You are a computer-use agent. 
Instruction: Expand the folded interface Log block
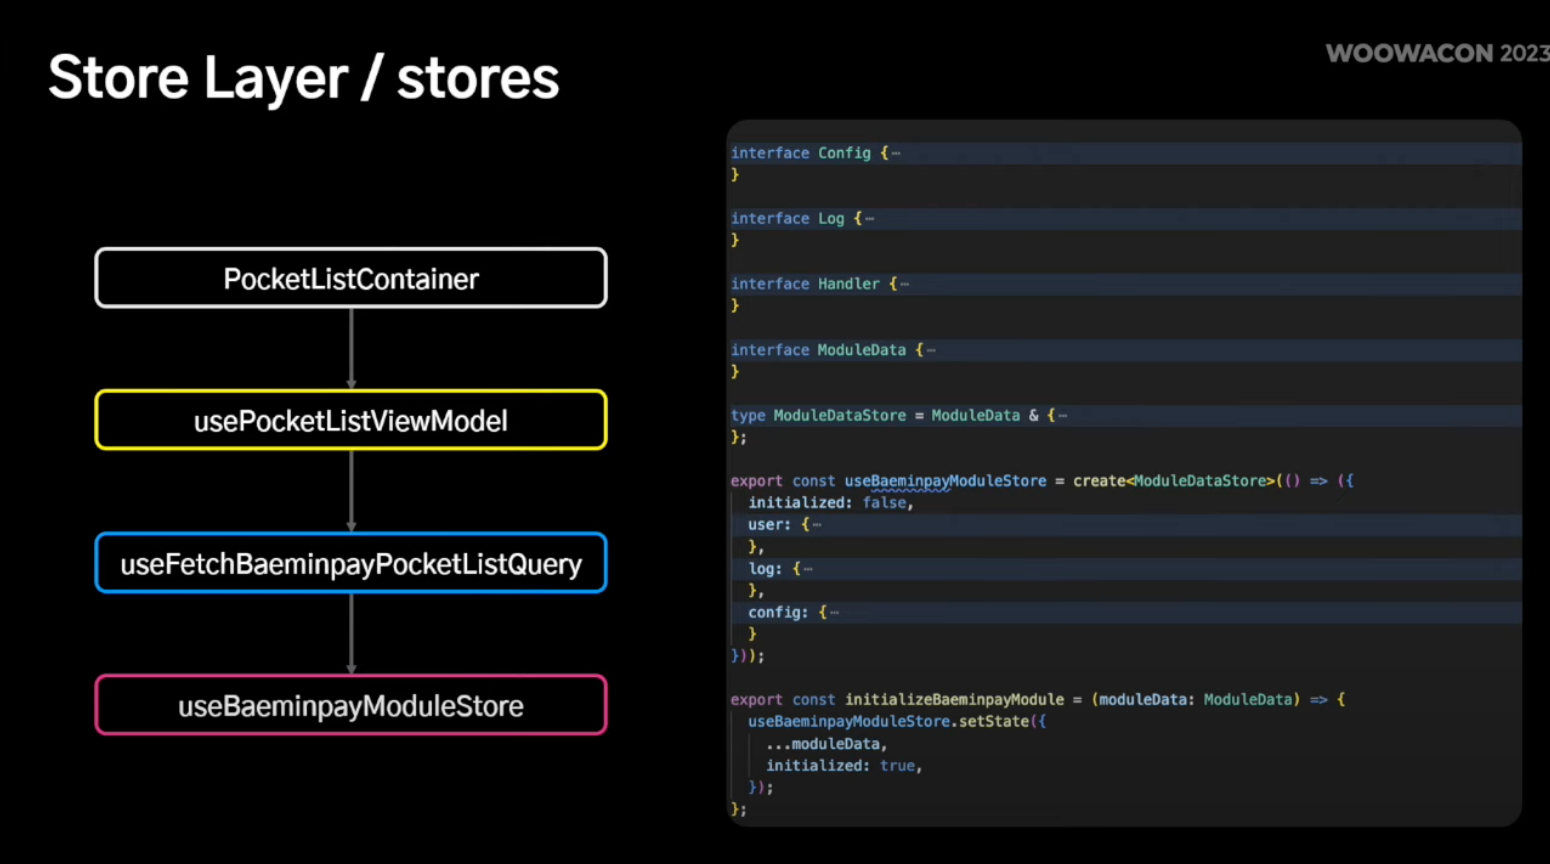click(869, 219)
